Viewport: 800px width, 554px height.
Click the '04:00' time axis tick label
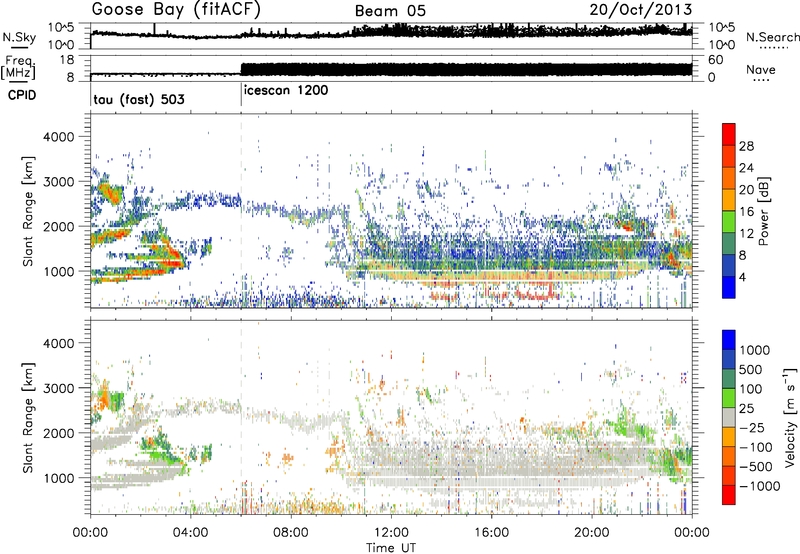[x=190, y=533]
